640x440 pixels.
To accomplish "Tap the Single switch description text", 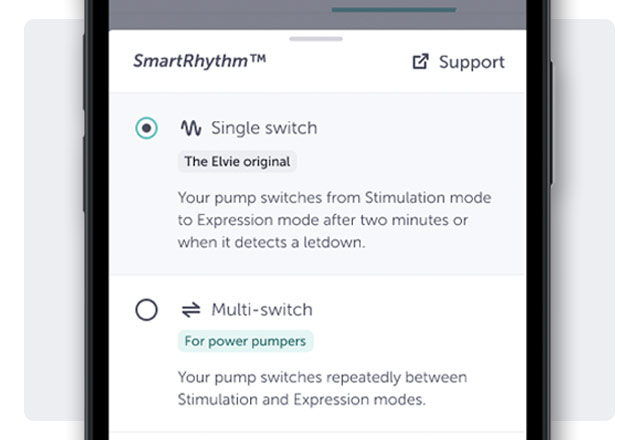I will pos(335,220).
